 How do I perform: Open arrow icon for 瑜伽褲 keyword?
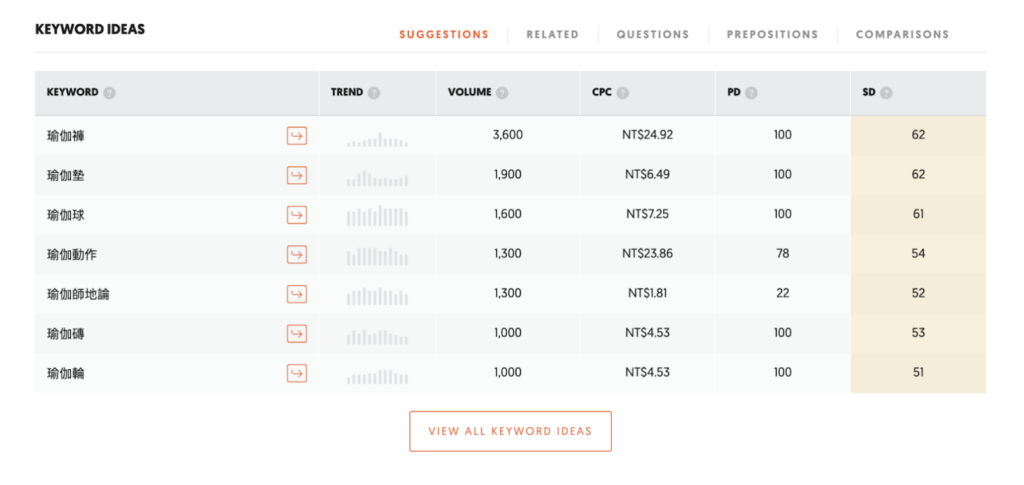pos(296,136)
